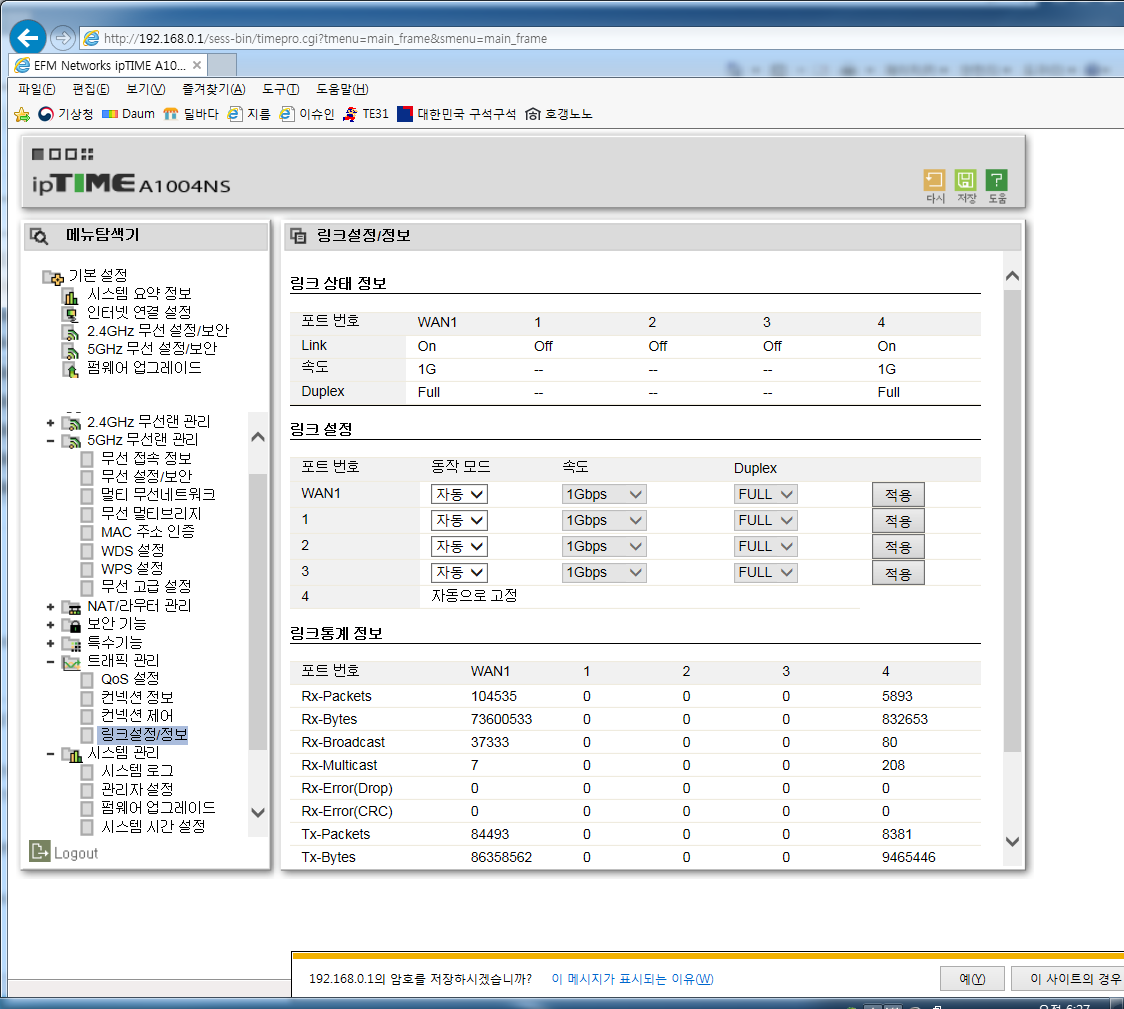Click 적용 button for WAN1 row
This screenshot has width=1124, height=1009.
pyautogui.click(x=897, y=495)
